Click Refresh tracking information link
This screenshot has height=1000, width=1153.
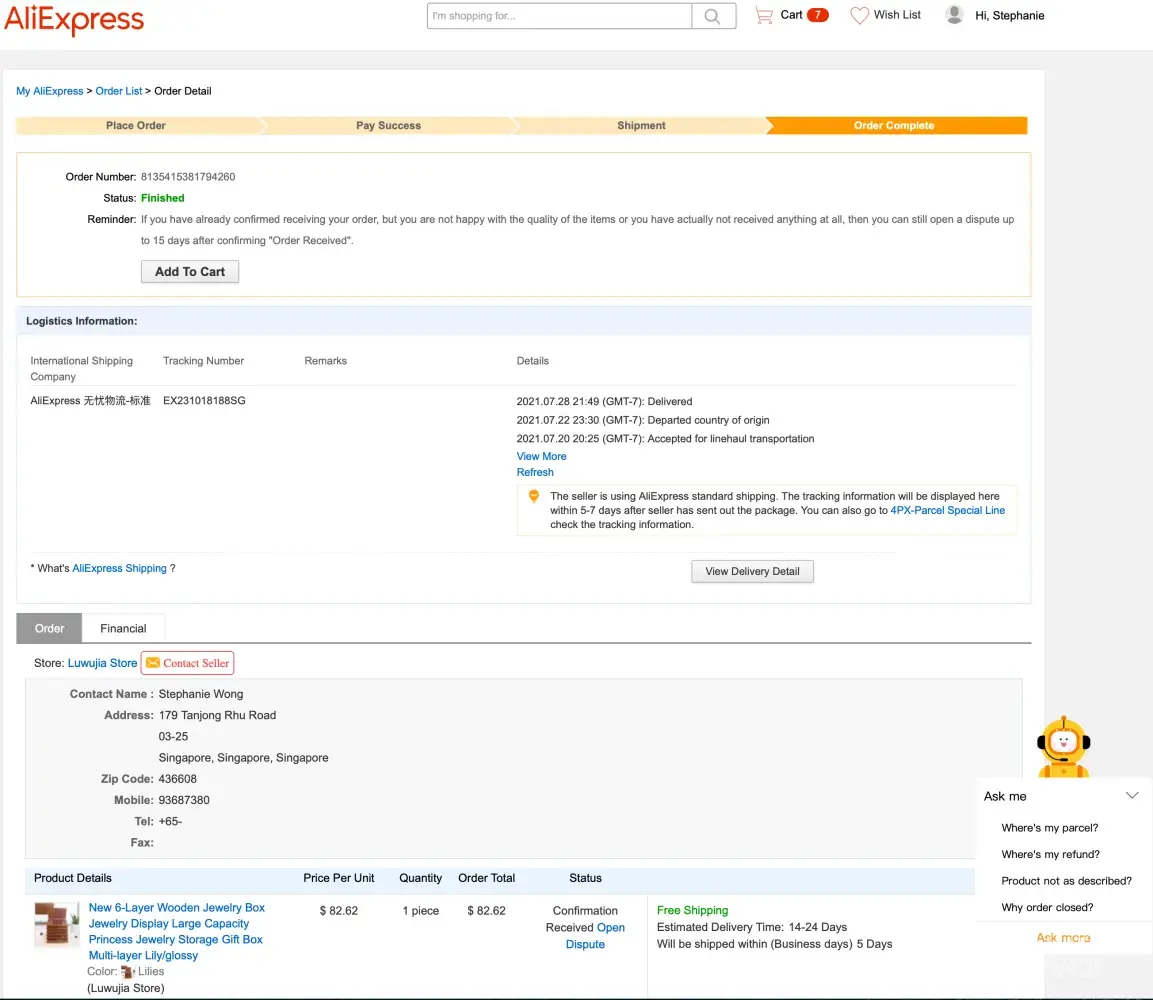point(535,472)
